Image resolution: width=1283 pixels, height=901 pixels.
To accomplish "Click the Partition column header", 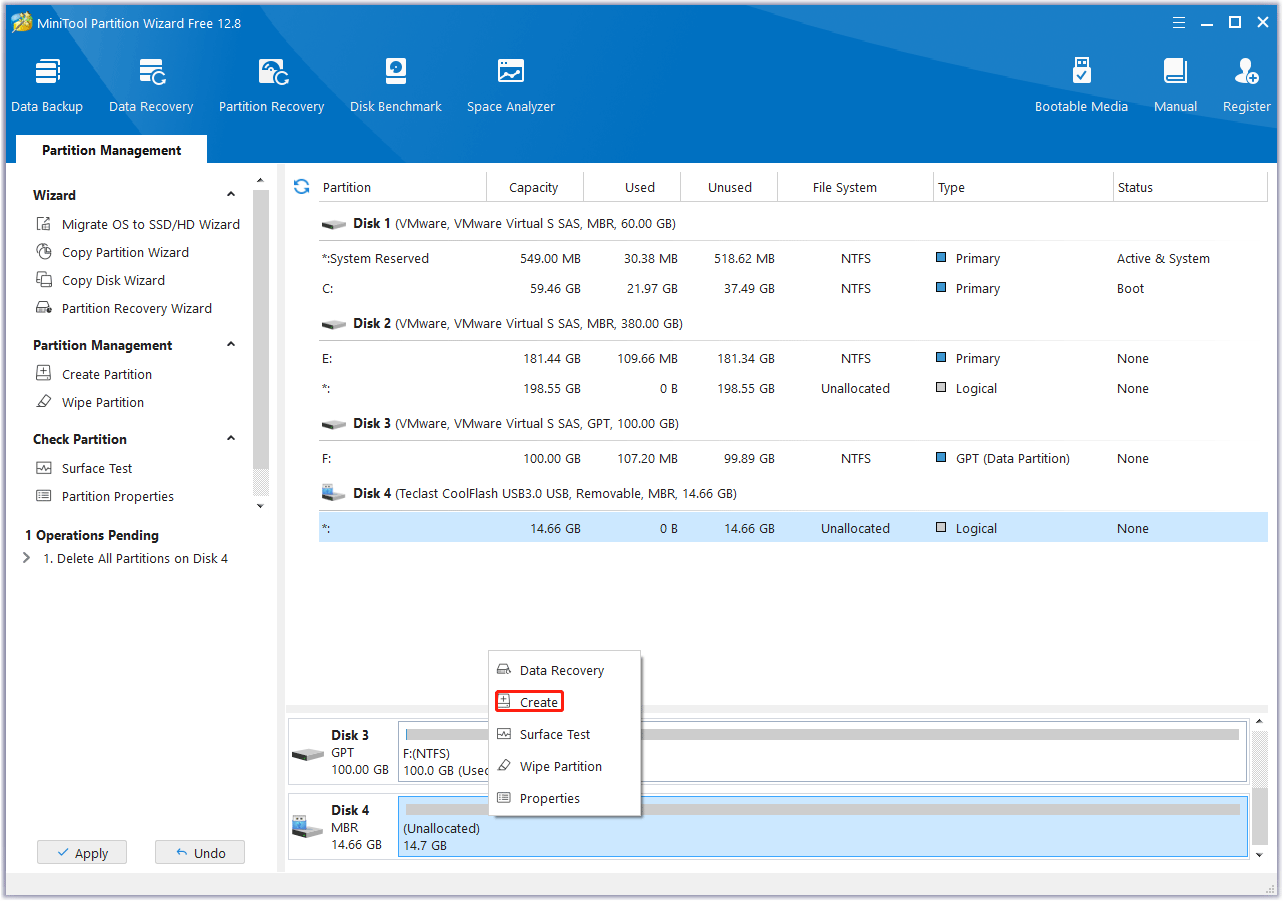I will point(402,187).
